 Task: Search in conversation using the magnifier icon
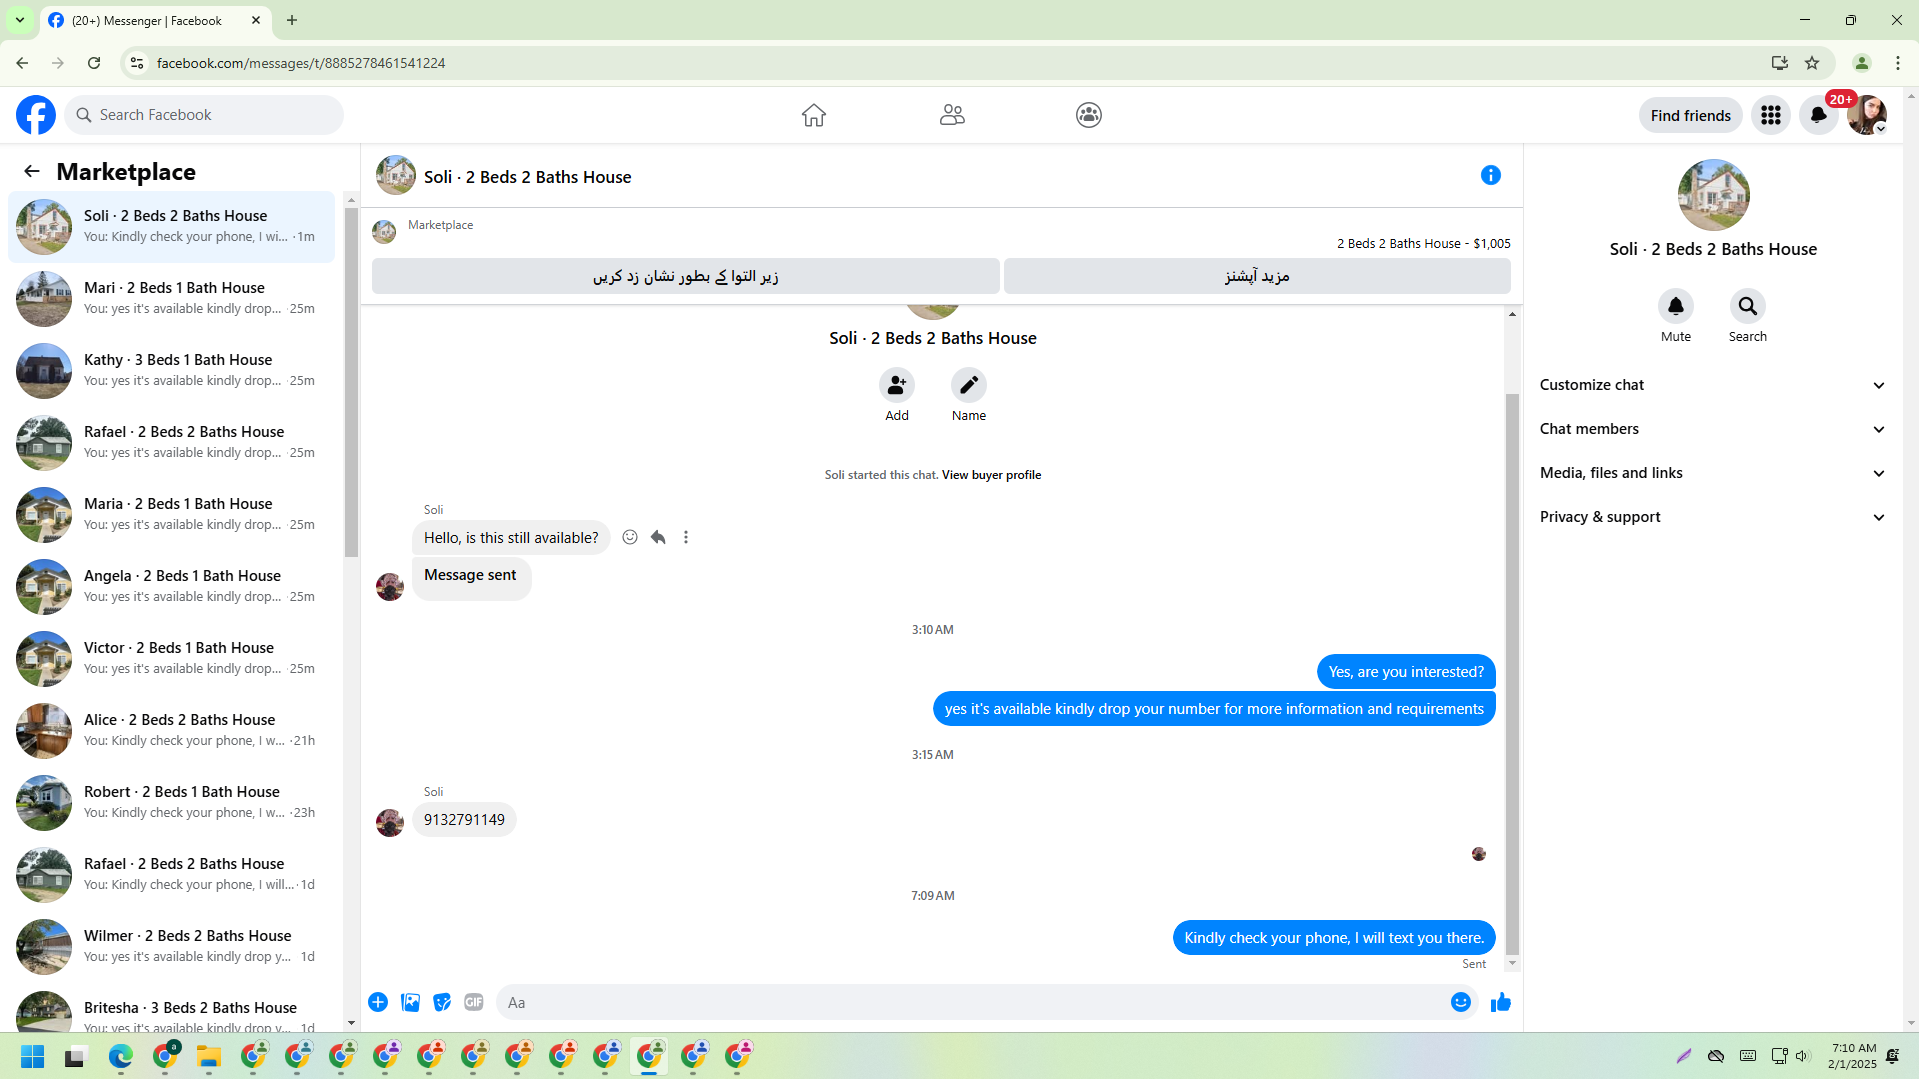click(x=1748, y=306)
